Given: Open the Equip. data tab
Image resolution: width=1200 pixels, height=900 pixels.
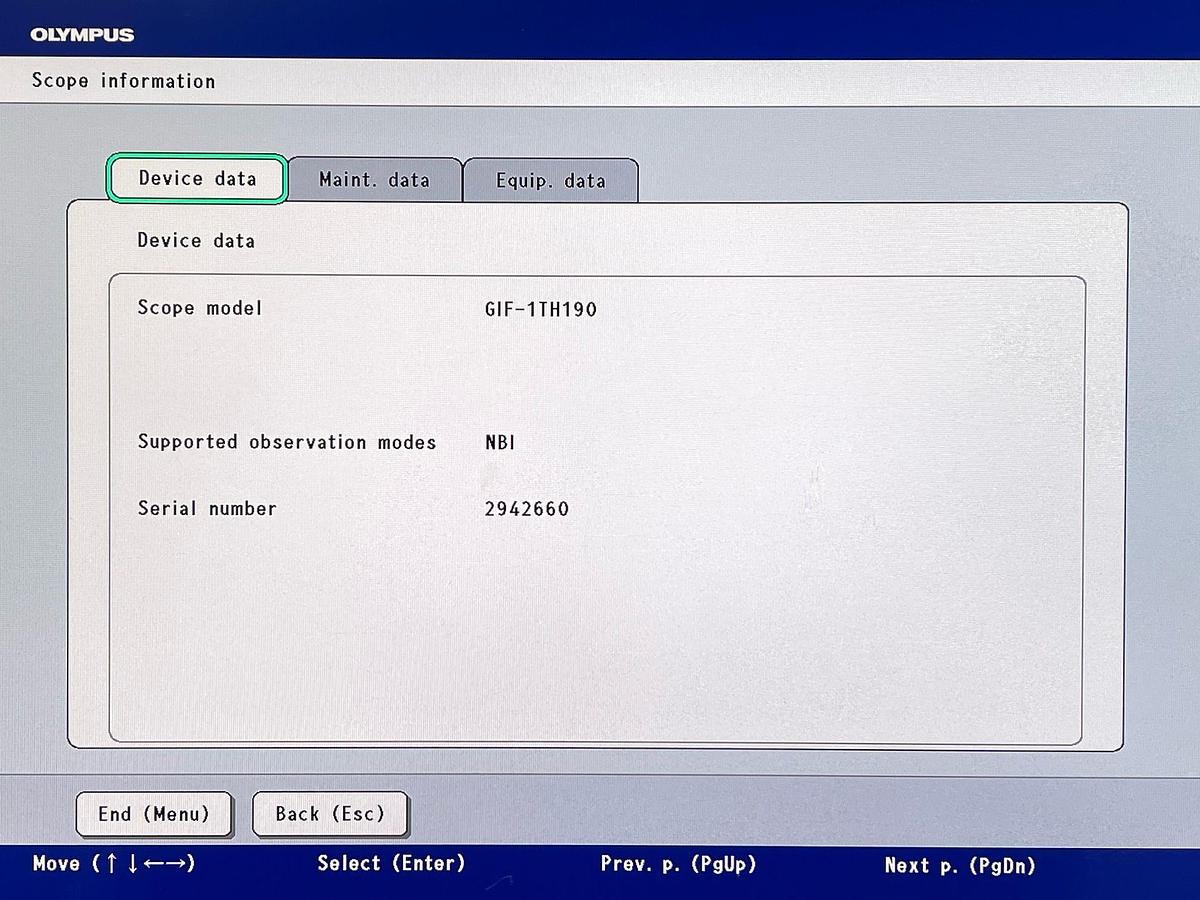Looking at the screenshot, I should [550, 181].
